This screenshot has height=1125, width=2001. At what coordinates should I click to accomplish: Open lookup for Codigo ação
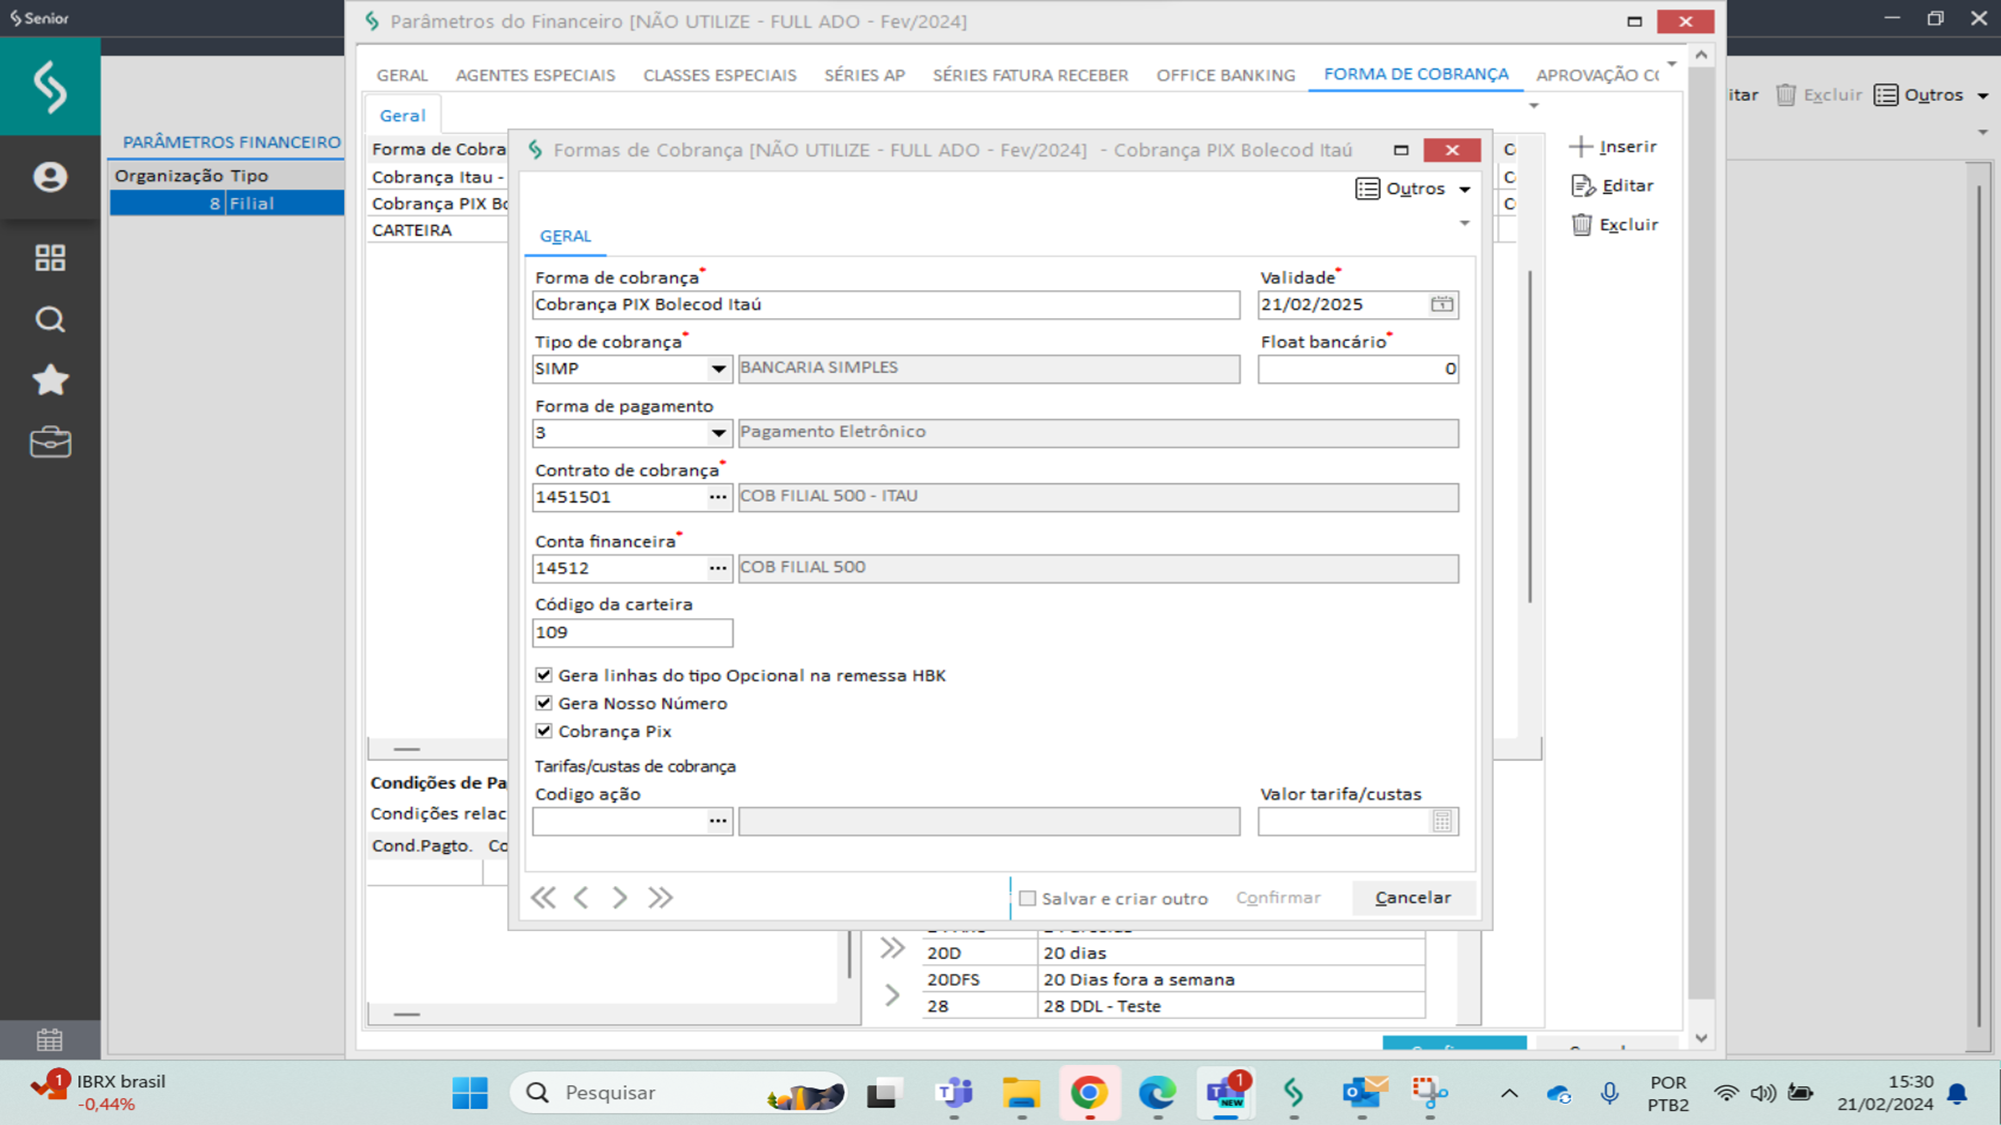point(718,821)
